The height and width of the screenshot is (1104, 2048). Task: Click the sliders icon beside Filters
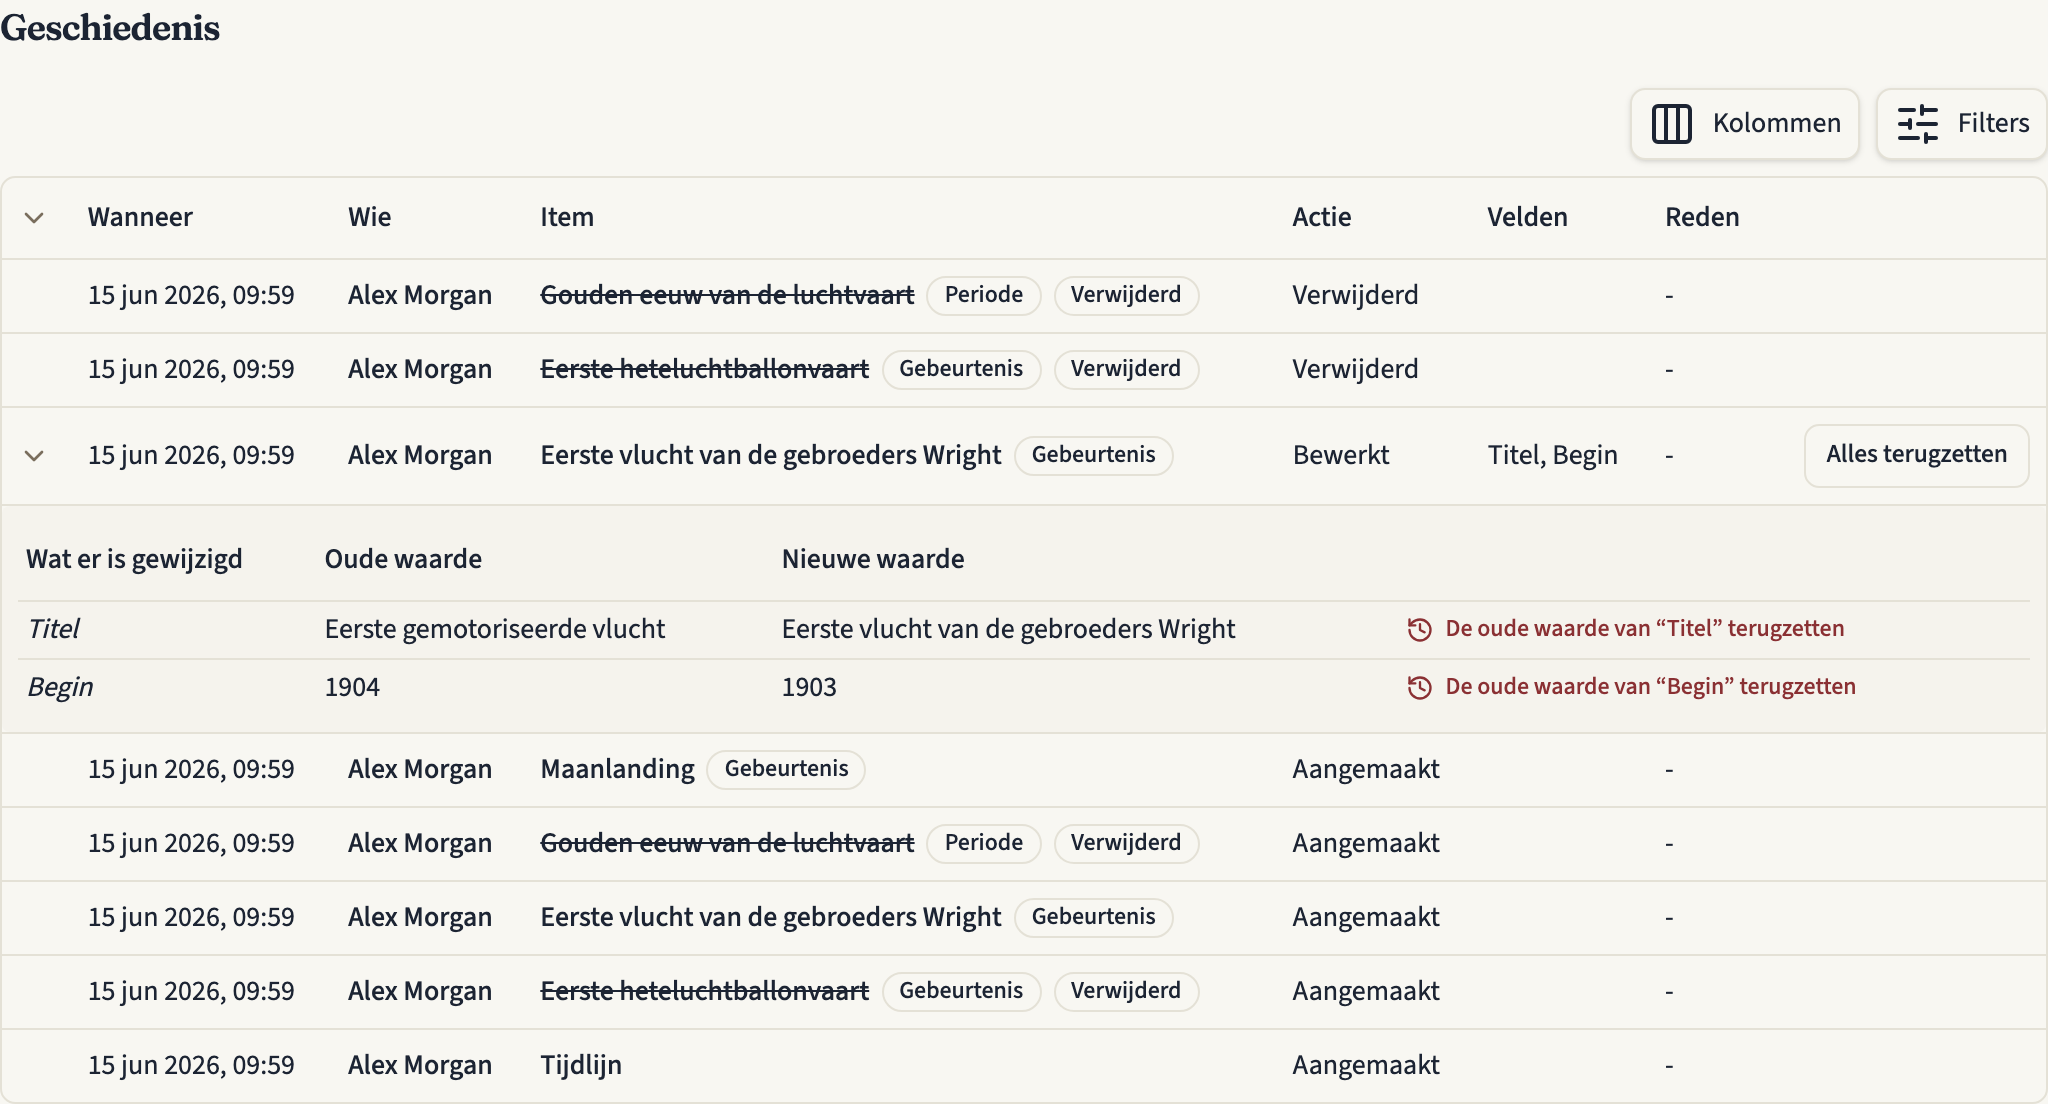click(1917, 124)
